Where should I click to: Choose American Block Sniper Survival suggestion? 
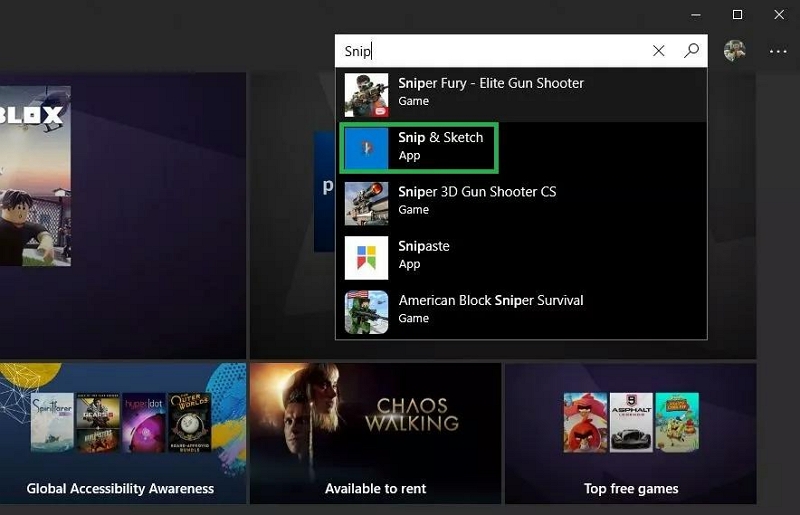pos(521,311)
